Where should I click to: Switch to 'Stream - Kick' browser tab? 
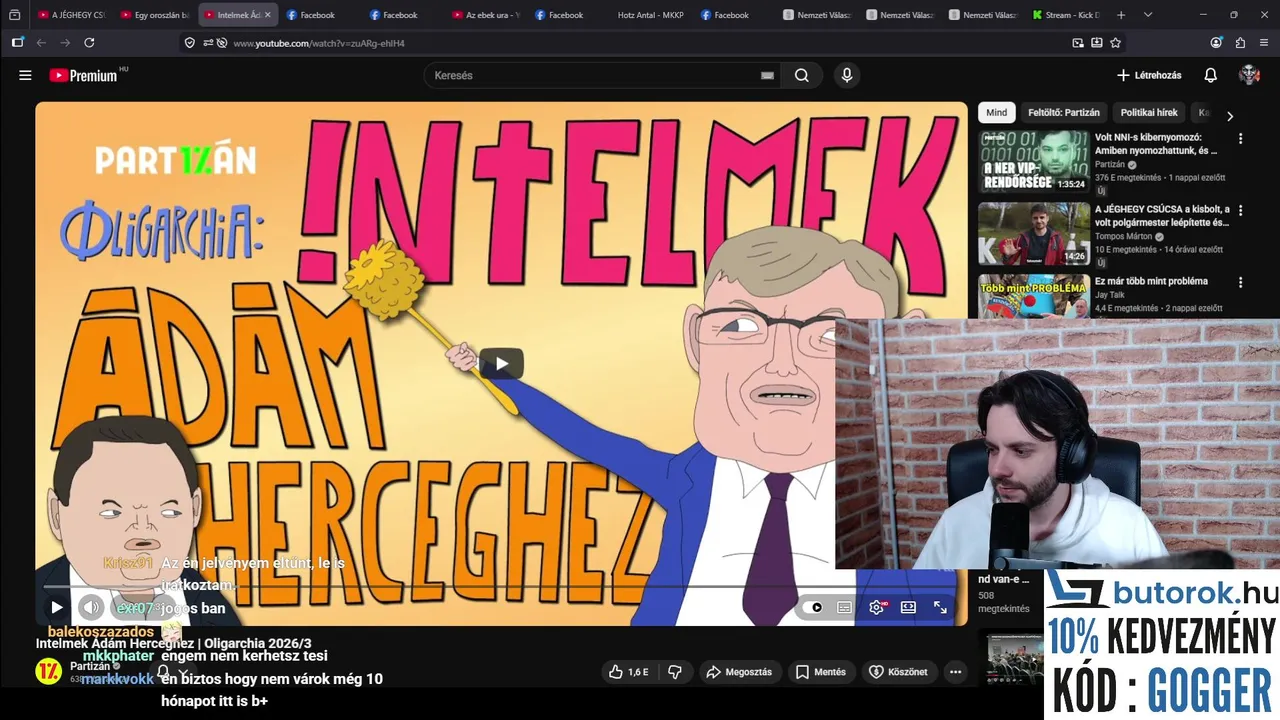point(1065,15)
